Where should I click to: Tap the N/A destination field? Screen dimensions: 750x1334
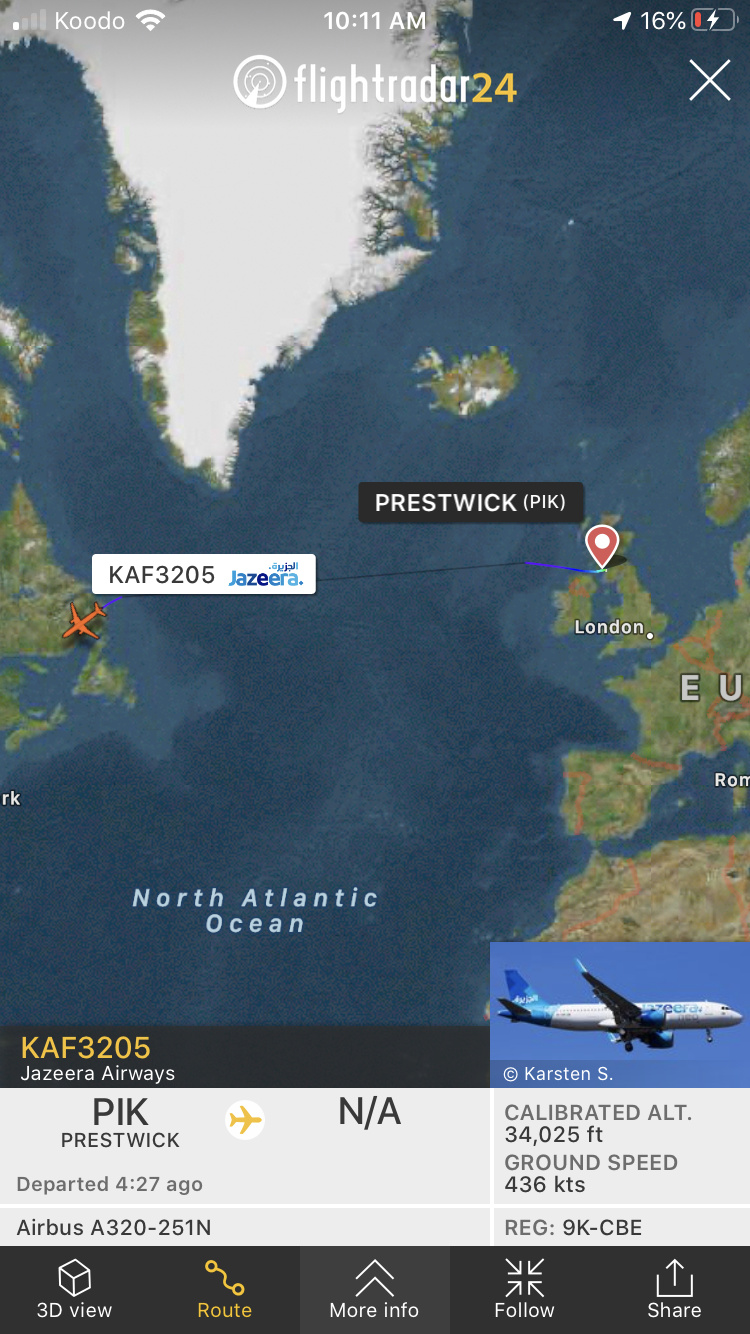click(x=370, y=1112)
